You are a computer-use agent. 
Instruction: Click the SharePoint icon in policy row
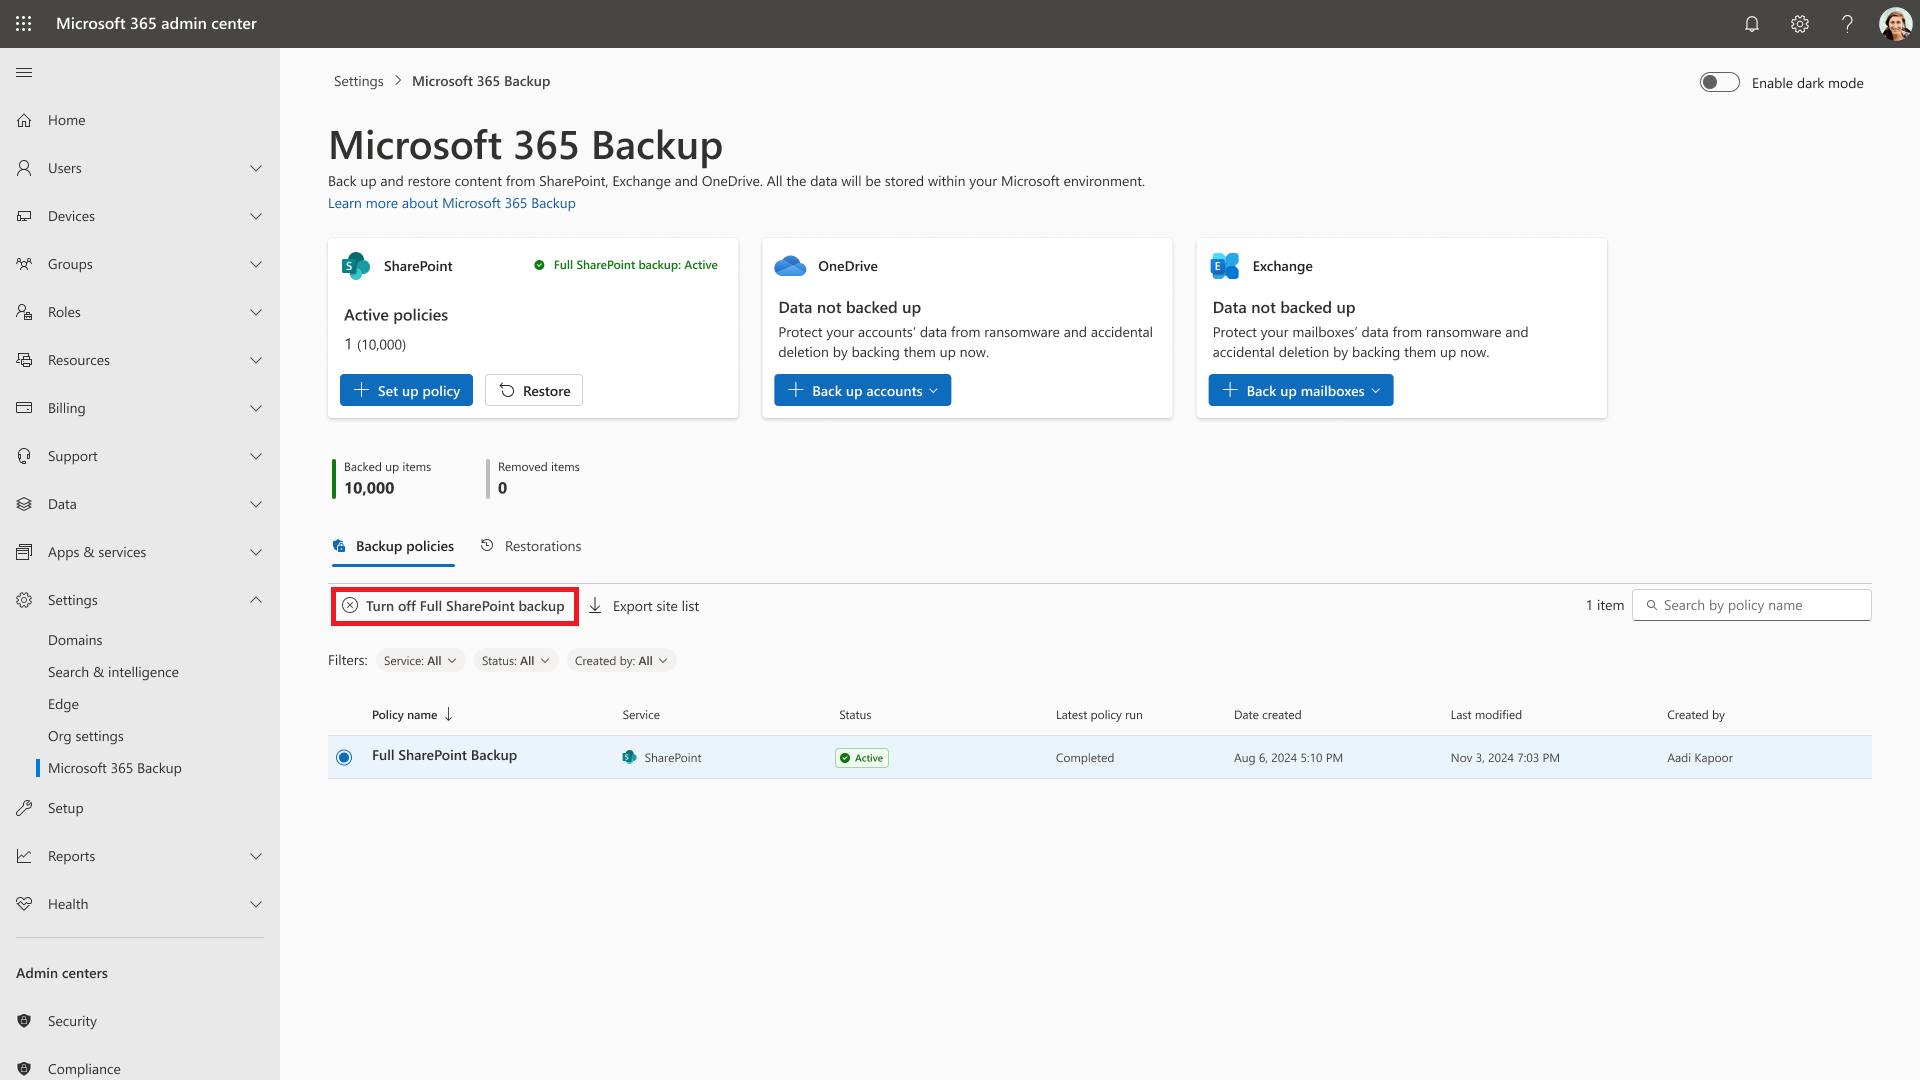[x=629, y=757]
